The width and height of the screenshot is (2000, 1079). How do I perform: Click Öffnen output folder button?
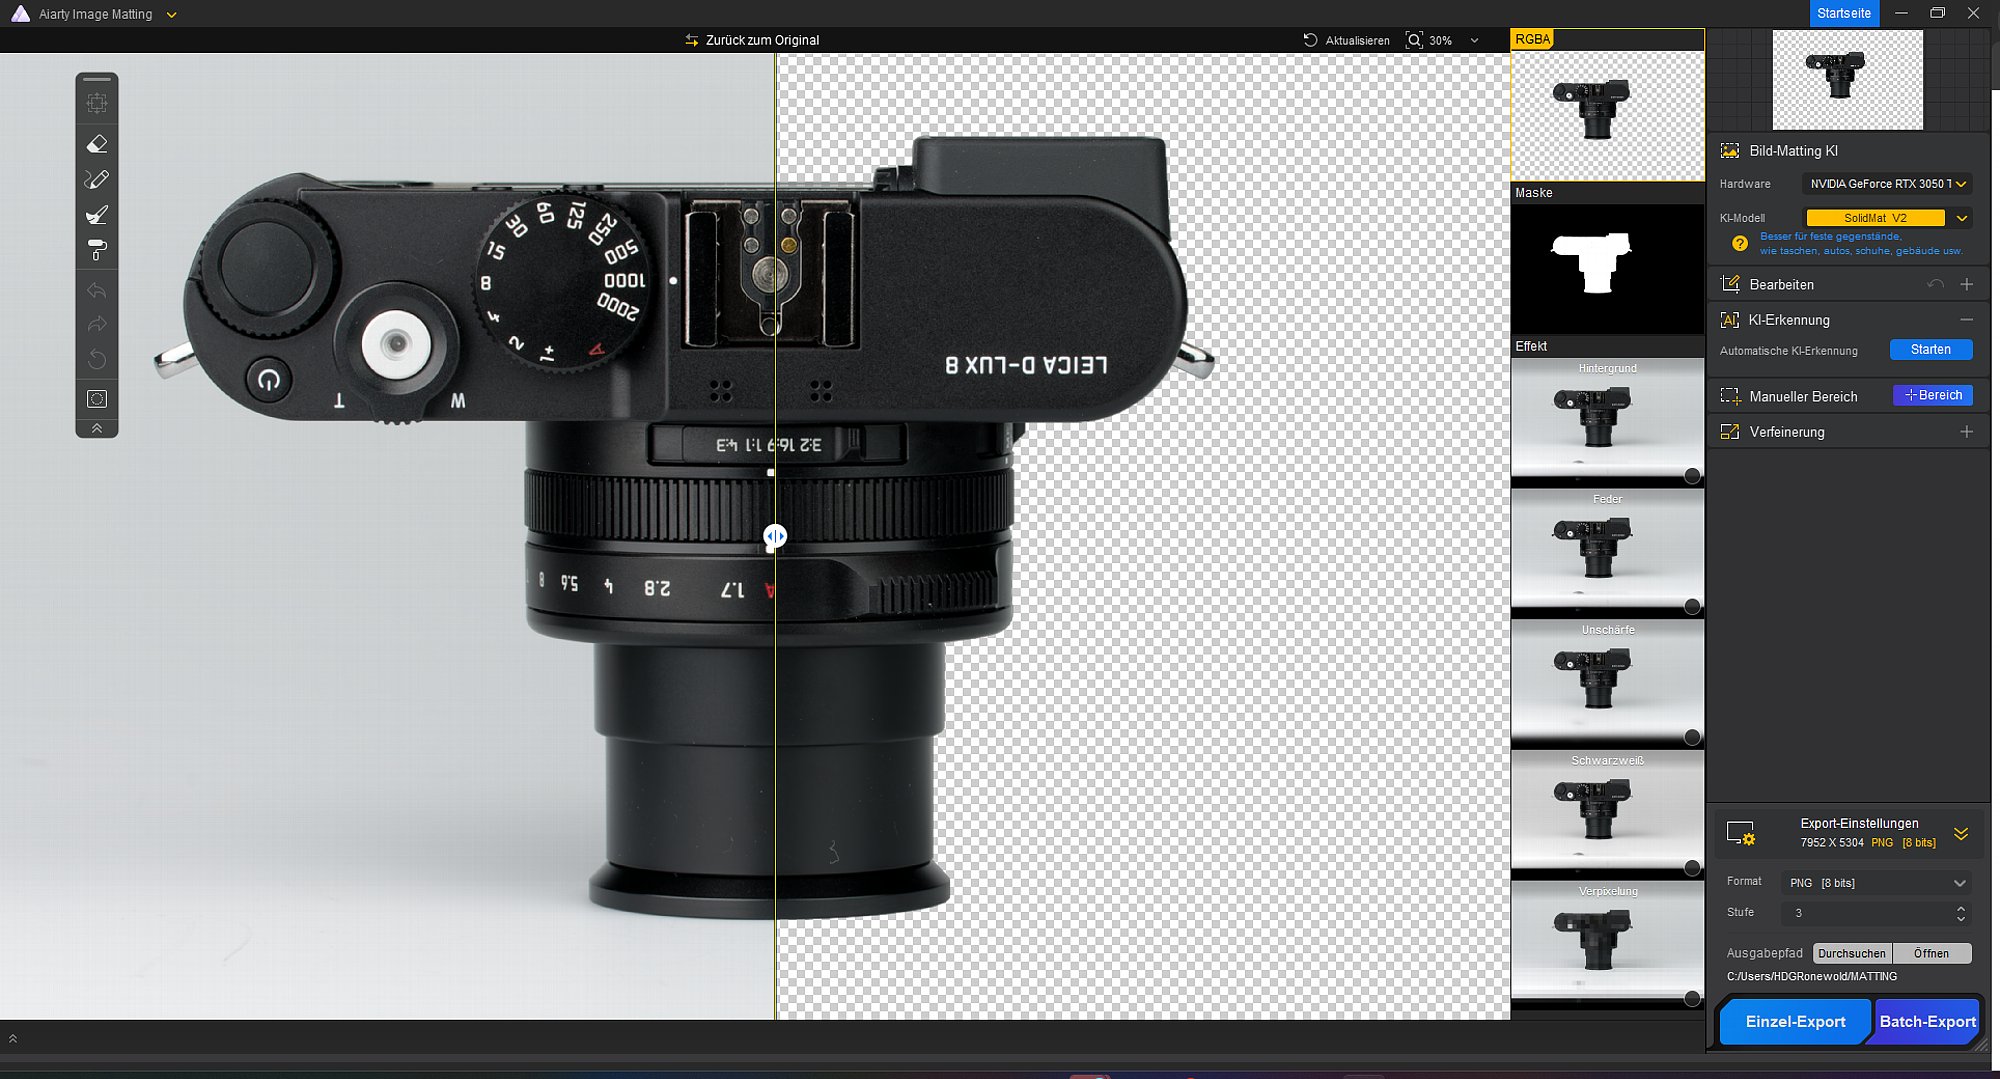[x=1932, y=954]
